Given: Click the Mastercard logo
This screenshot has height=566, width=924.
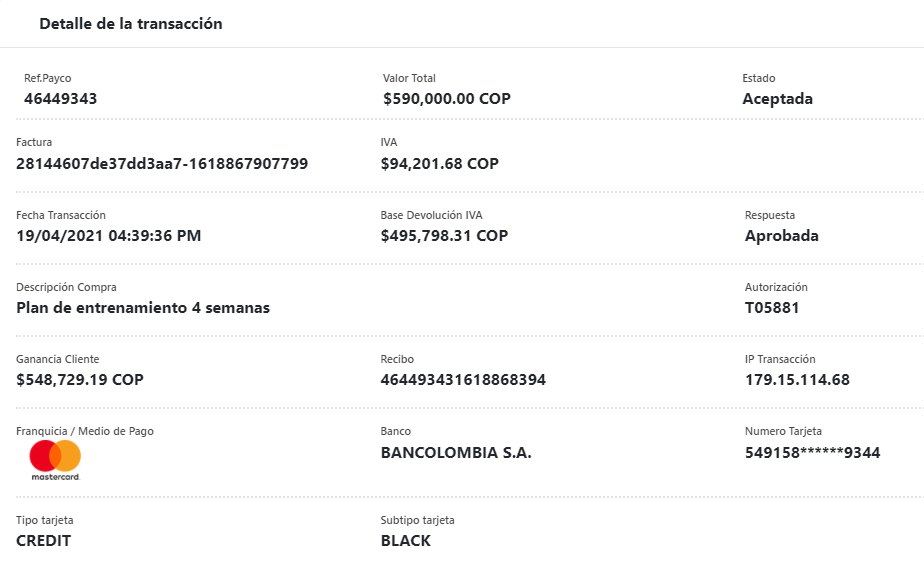Looking at the screenshot, I should 55,459.
